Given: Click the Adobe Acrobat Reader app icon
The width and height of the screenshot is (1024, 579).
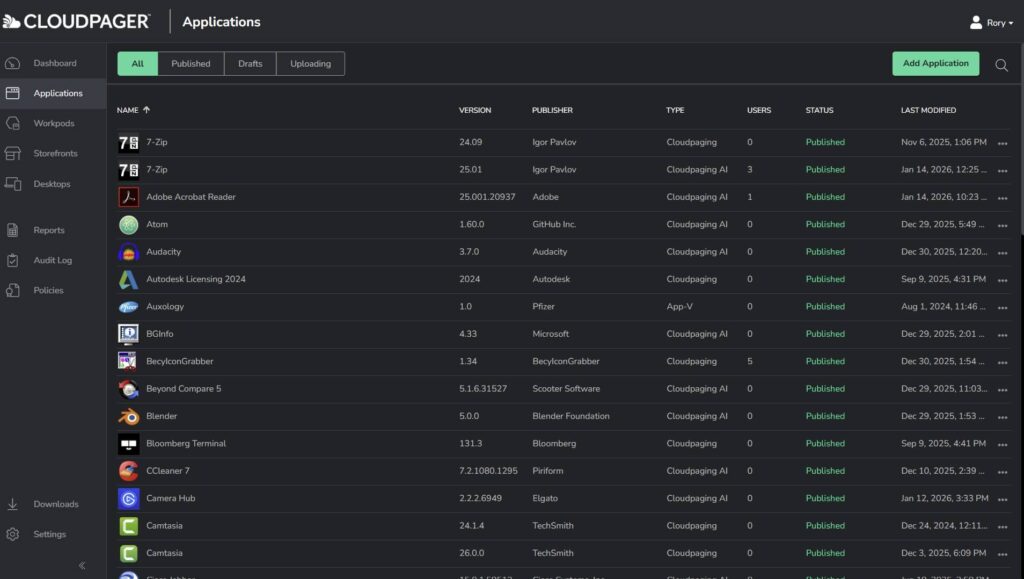Looking at the screenshot, I should [x=129, y=197].
